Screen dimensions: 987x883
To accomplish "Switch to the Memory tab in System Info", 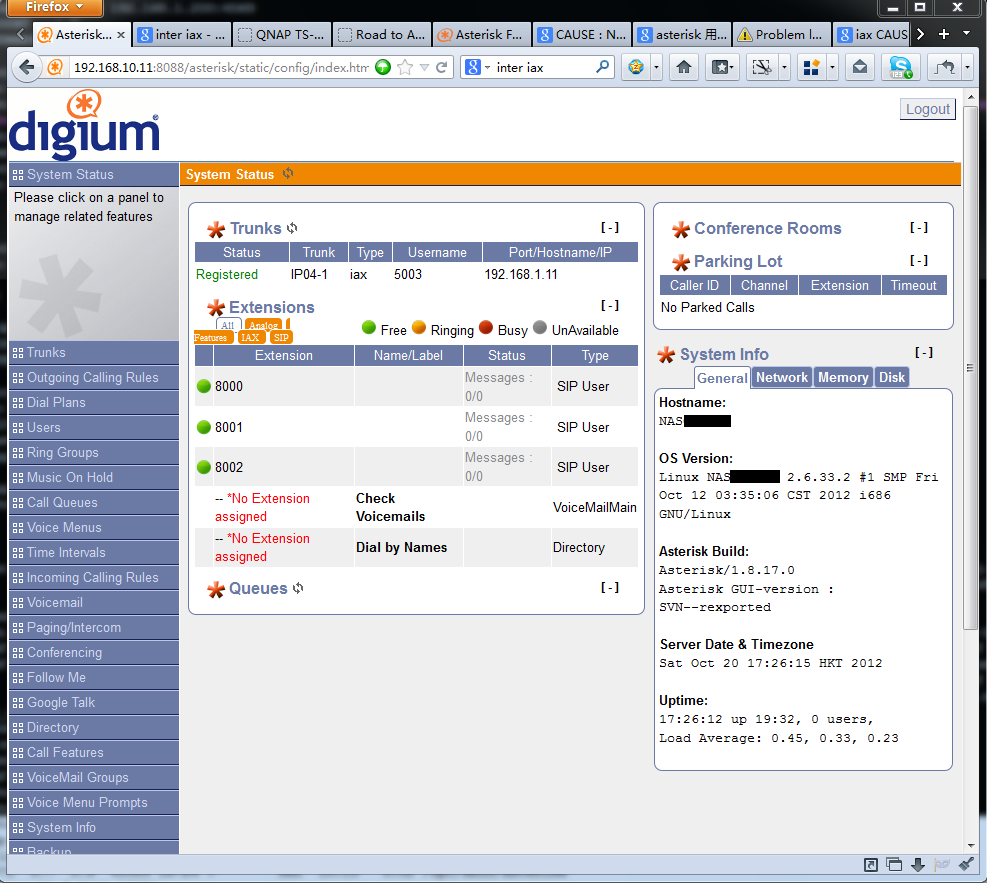I will pos(842,377).
